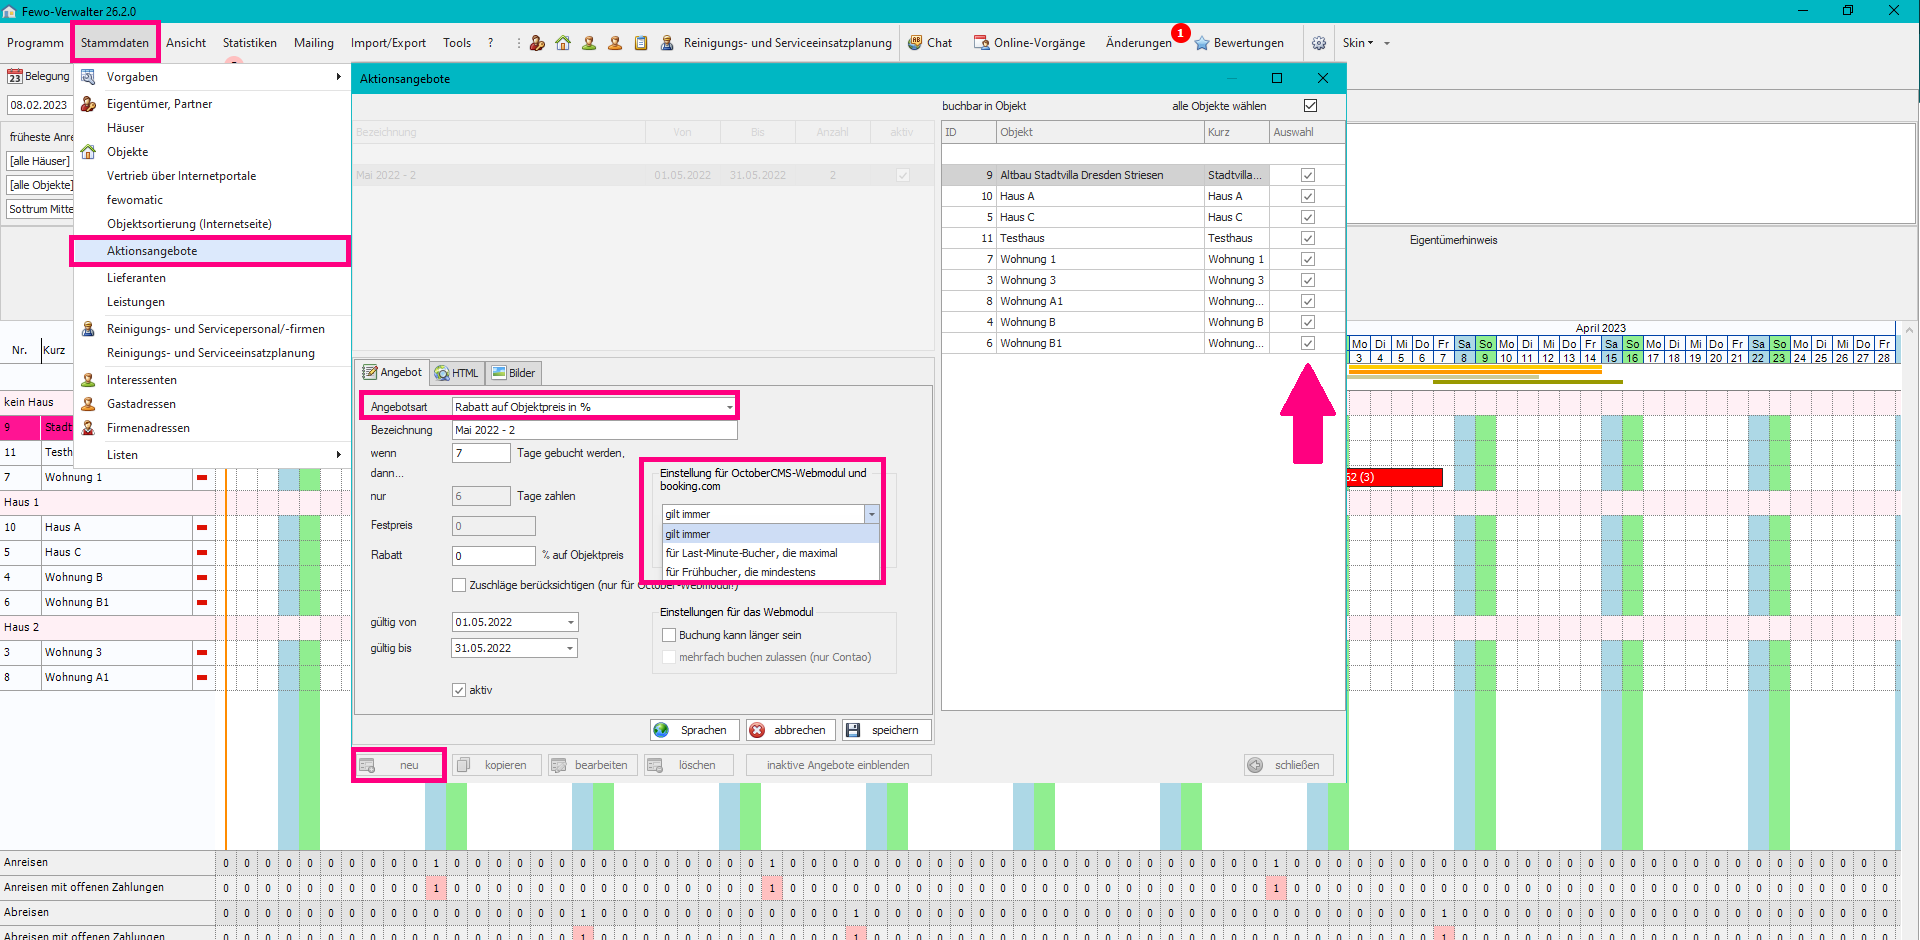
Task: Click the abbrechen button
Action: click(x=791, y=730)
